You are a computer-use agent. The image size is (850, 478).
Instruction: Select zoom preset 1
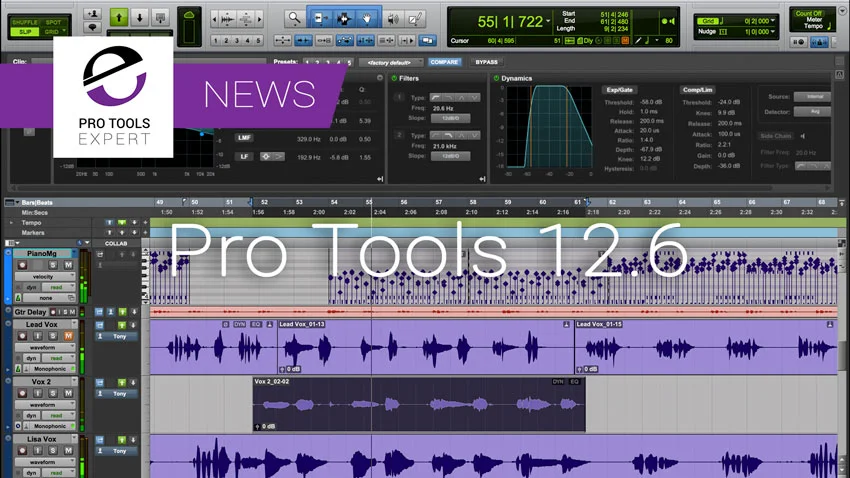pos(216,40)
